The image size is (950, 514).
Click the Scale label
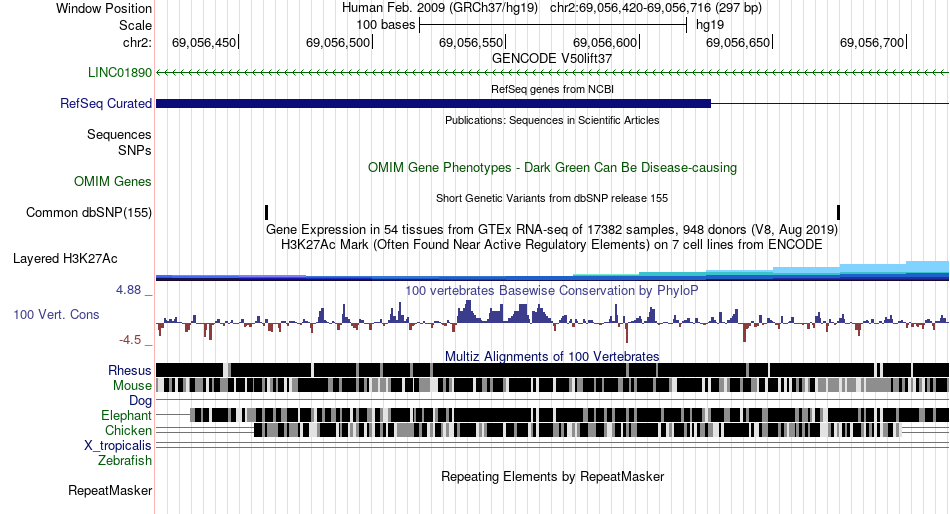tap(135, 25)
